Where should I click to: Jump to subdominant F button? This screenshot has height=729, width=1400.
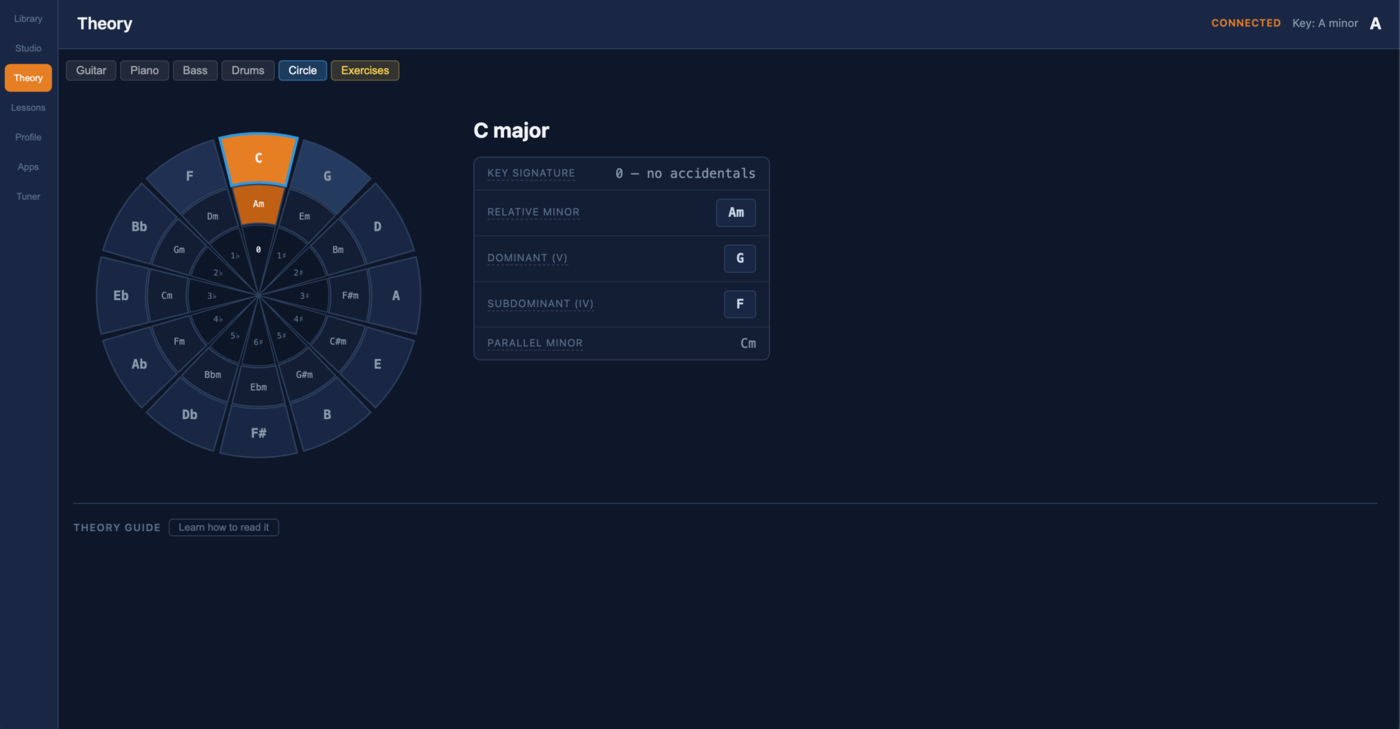click(x=740, y=304)
